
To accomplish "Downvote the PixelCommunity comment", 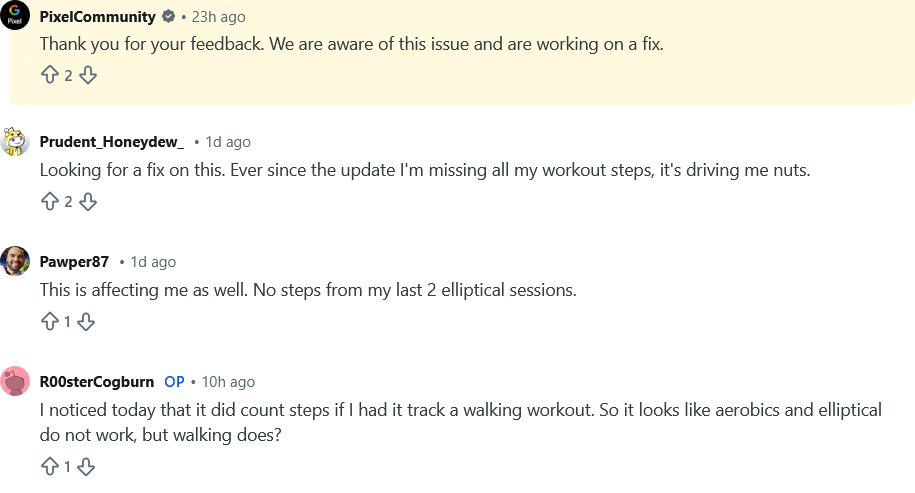I will point(88,75).
